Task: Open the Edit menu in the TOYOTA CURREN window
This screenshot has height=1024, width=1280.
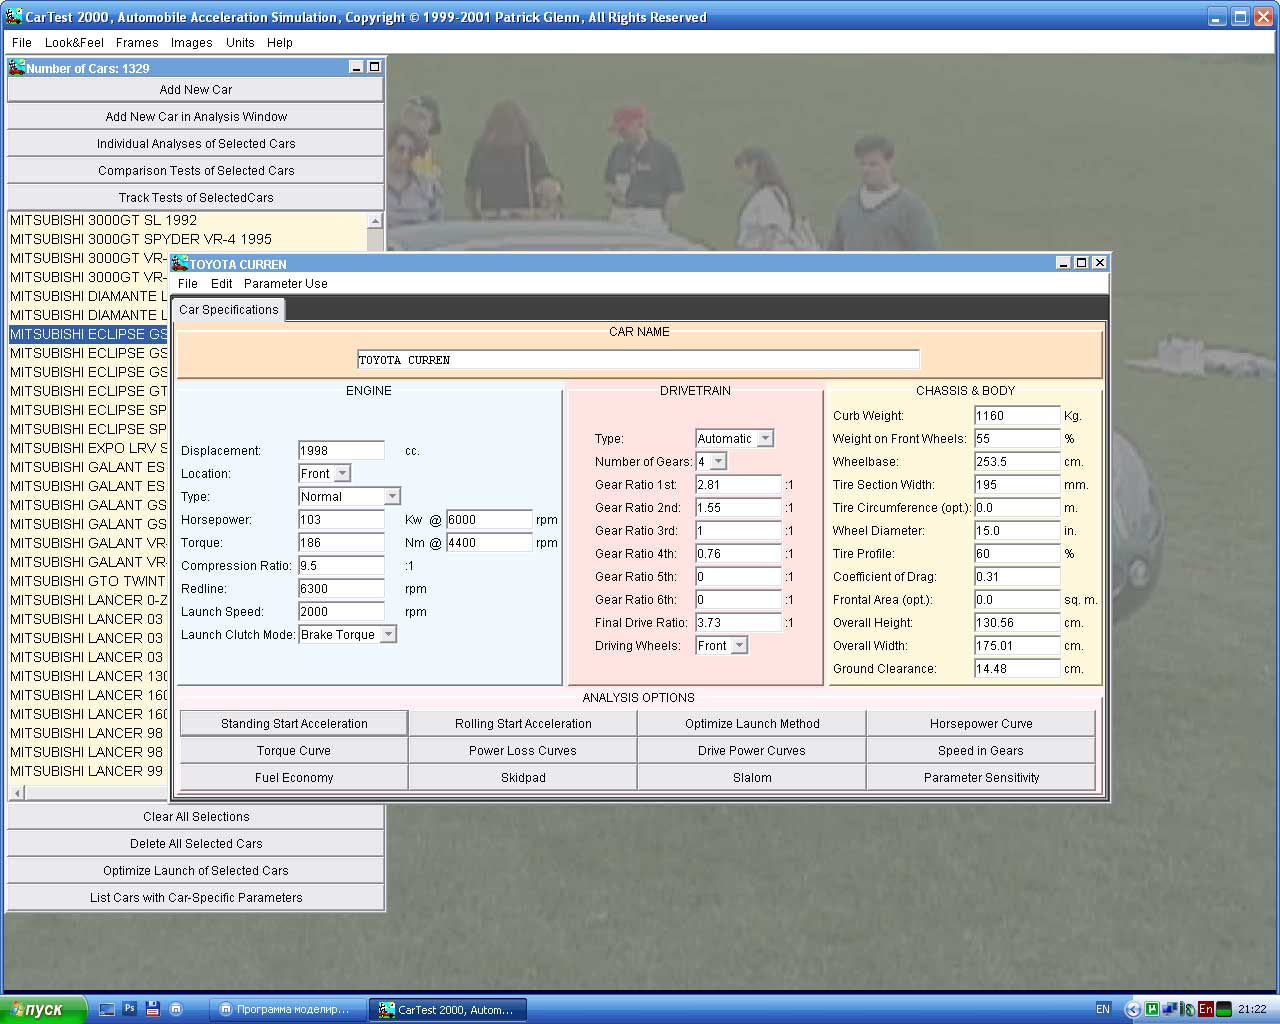Action: pos(221,283)
